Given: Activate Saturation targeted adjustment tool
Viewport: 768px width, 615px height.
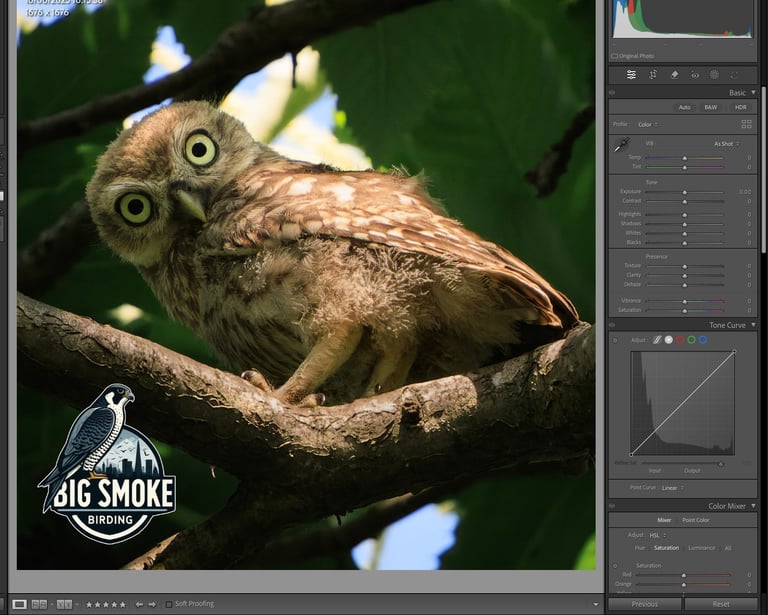Looking at the screenshot, I should 615,566.
